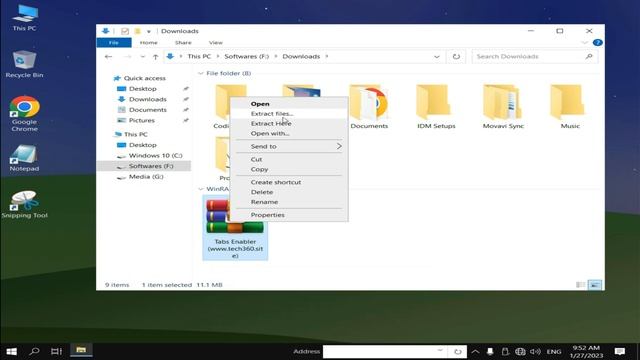Show hidden tray icons chevron
640x360 pixels.
pyautogui.click(x=476, y=351)
